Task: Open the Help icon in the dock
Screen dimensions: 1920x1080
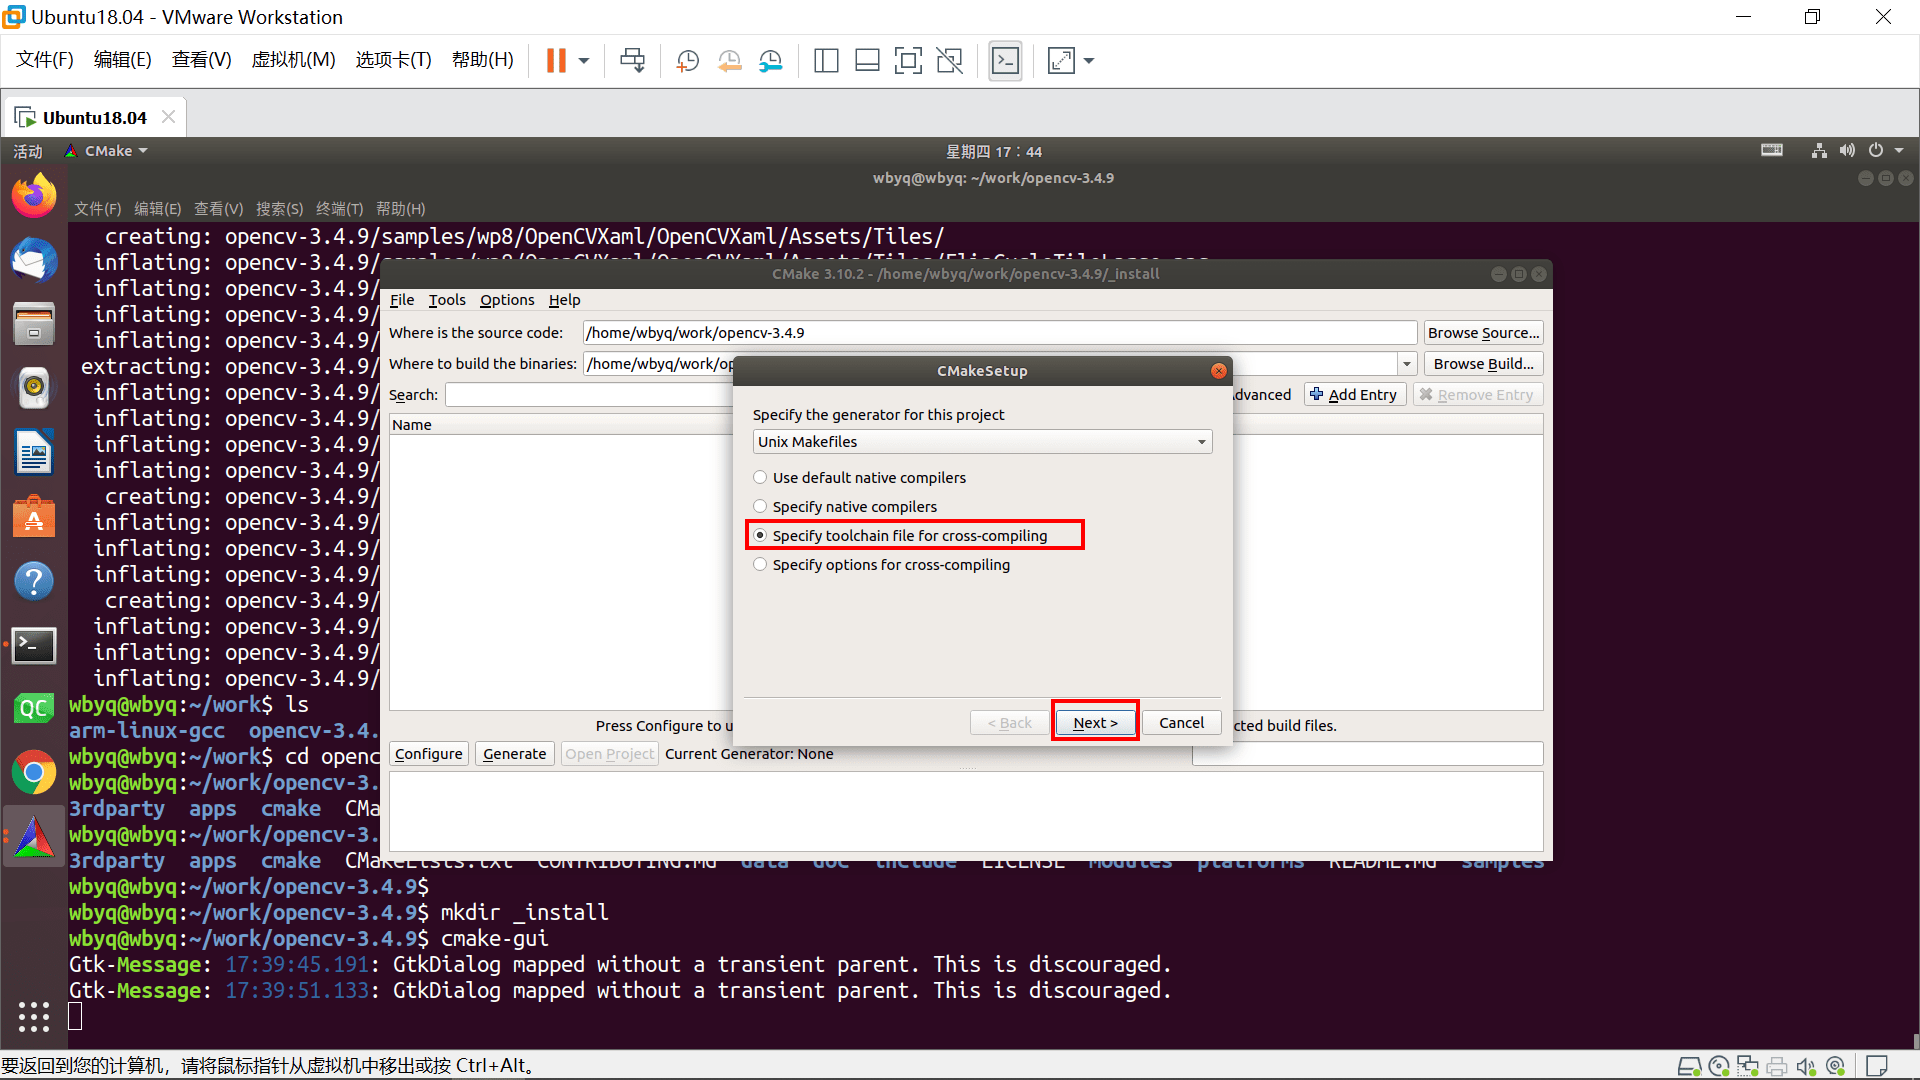Action: [x=34, y=581]
